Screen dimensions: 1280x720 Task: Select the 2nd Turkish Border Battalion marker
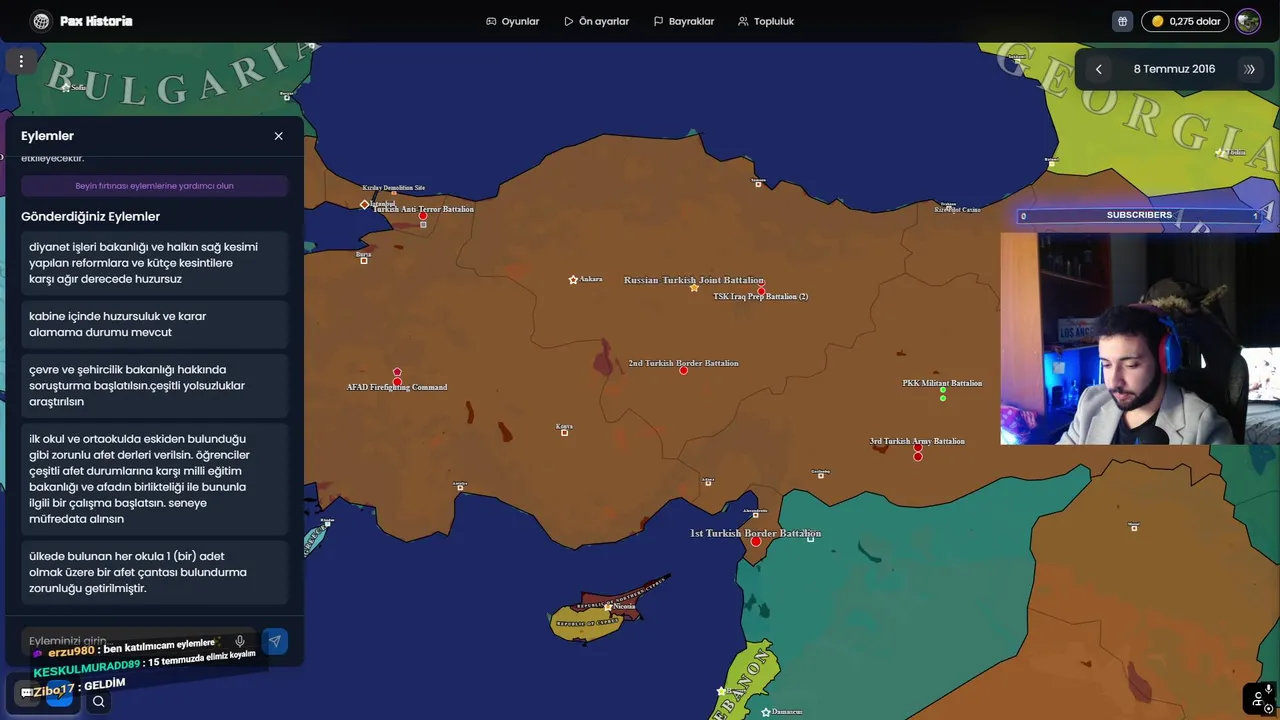click(x=684, y=371)
